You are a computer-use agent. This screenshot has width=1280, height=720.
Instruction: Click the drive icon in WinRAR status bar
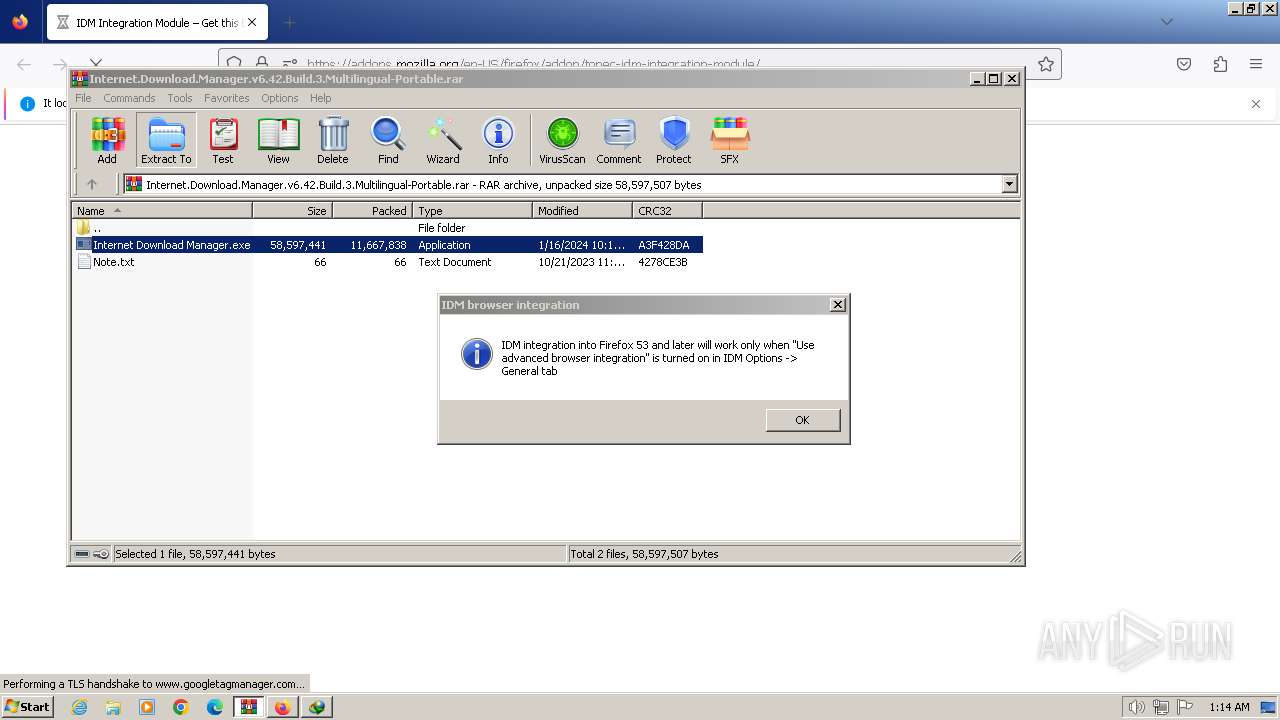[82, 554]
